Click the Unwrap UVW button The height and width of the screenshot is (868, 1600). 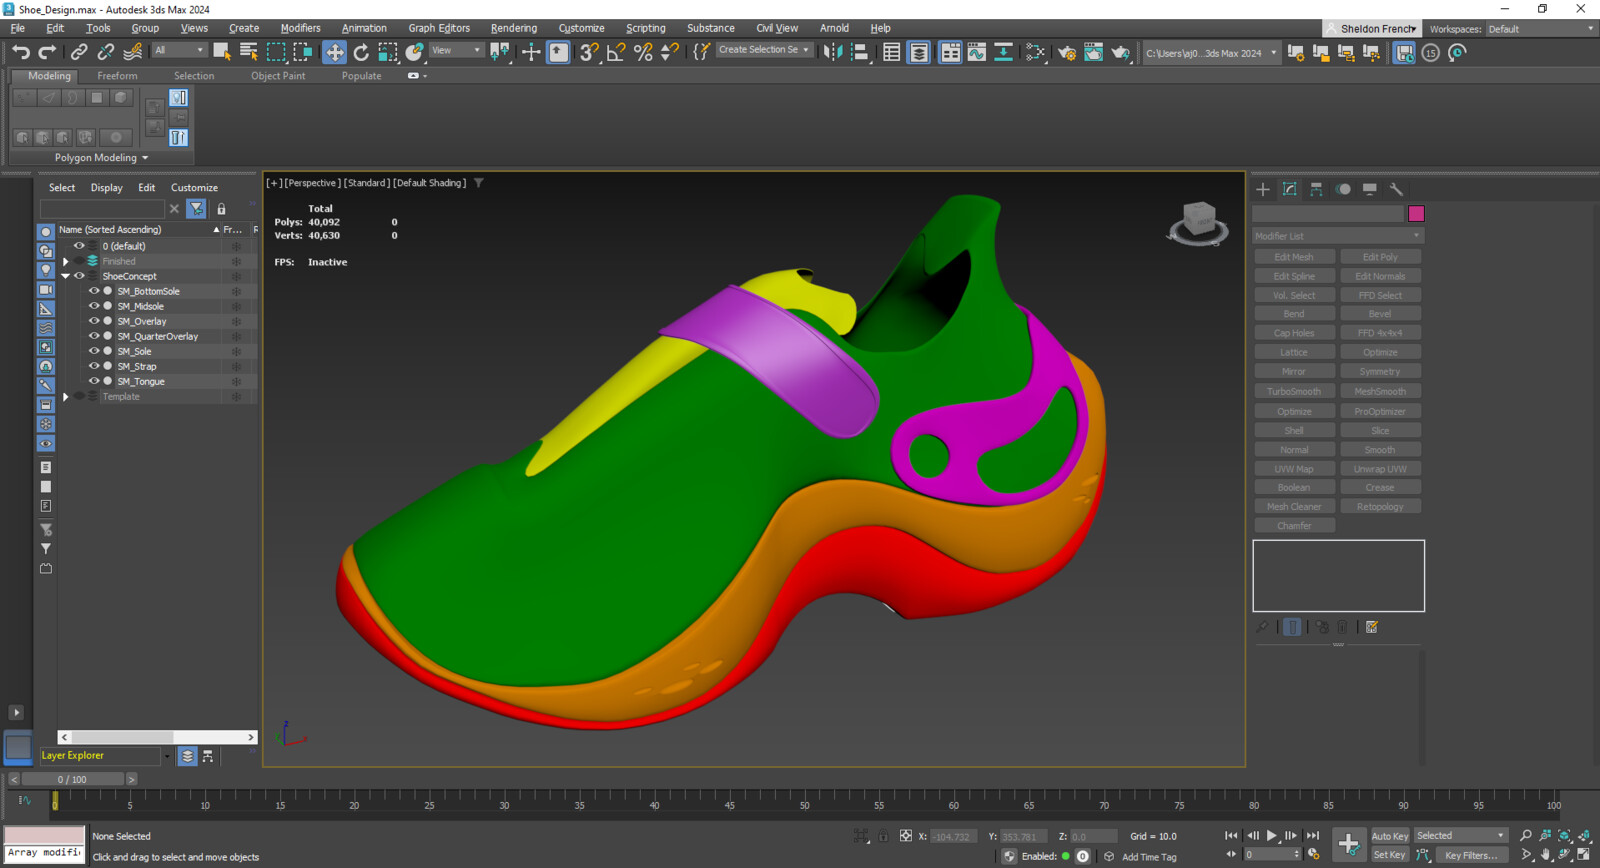(1380, 469)
